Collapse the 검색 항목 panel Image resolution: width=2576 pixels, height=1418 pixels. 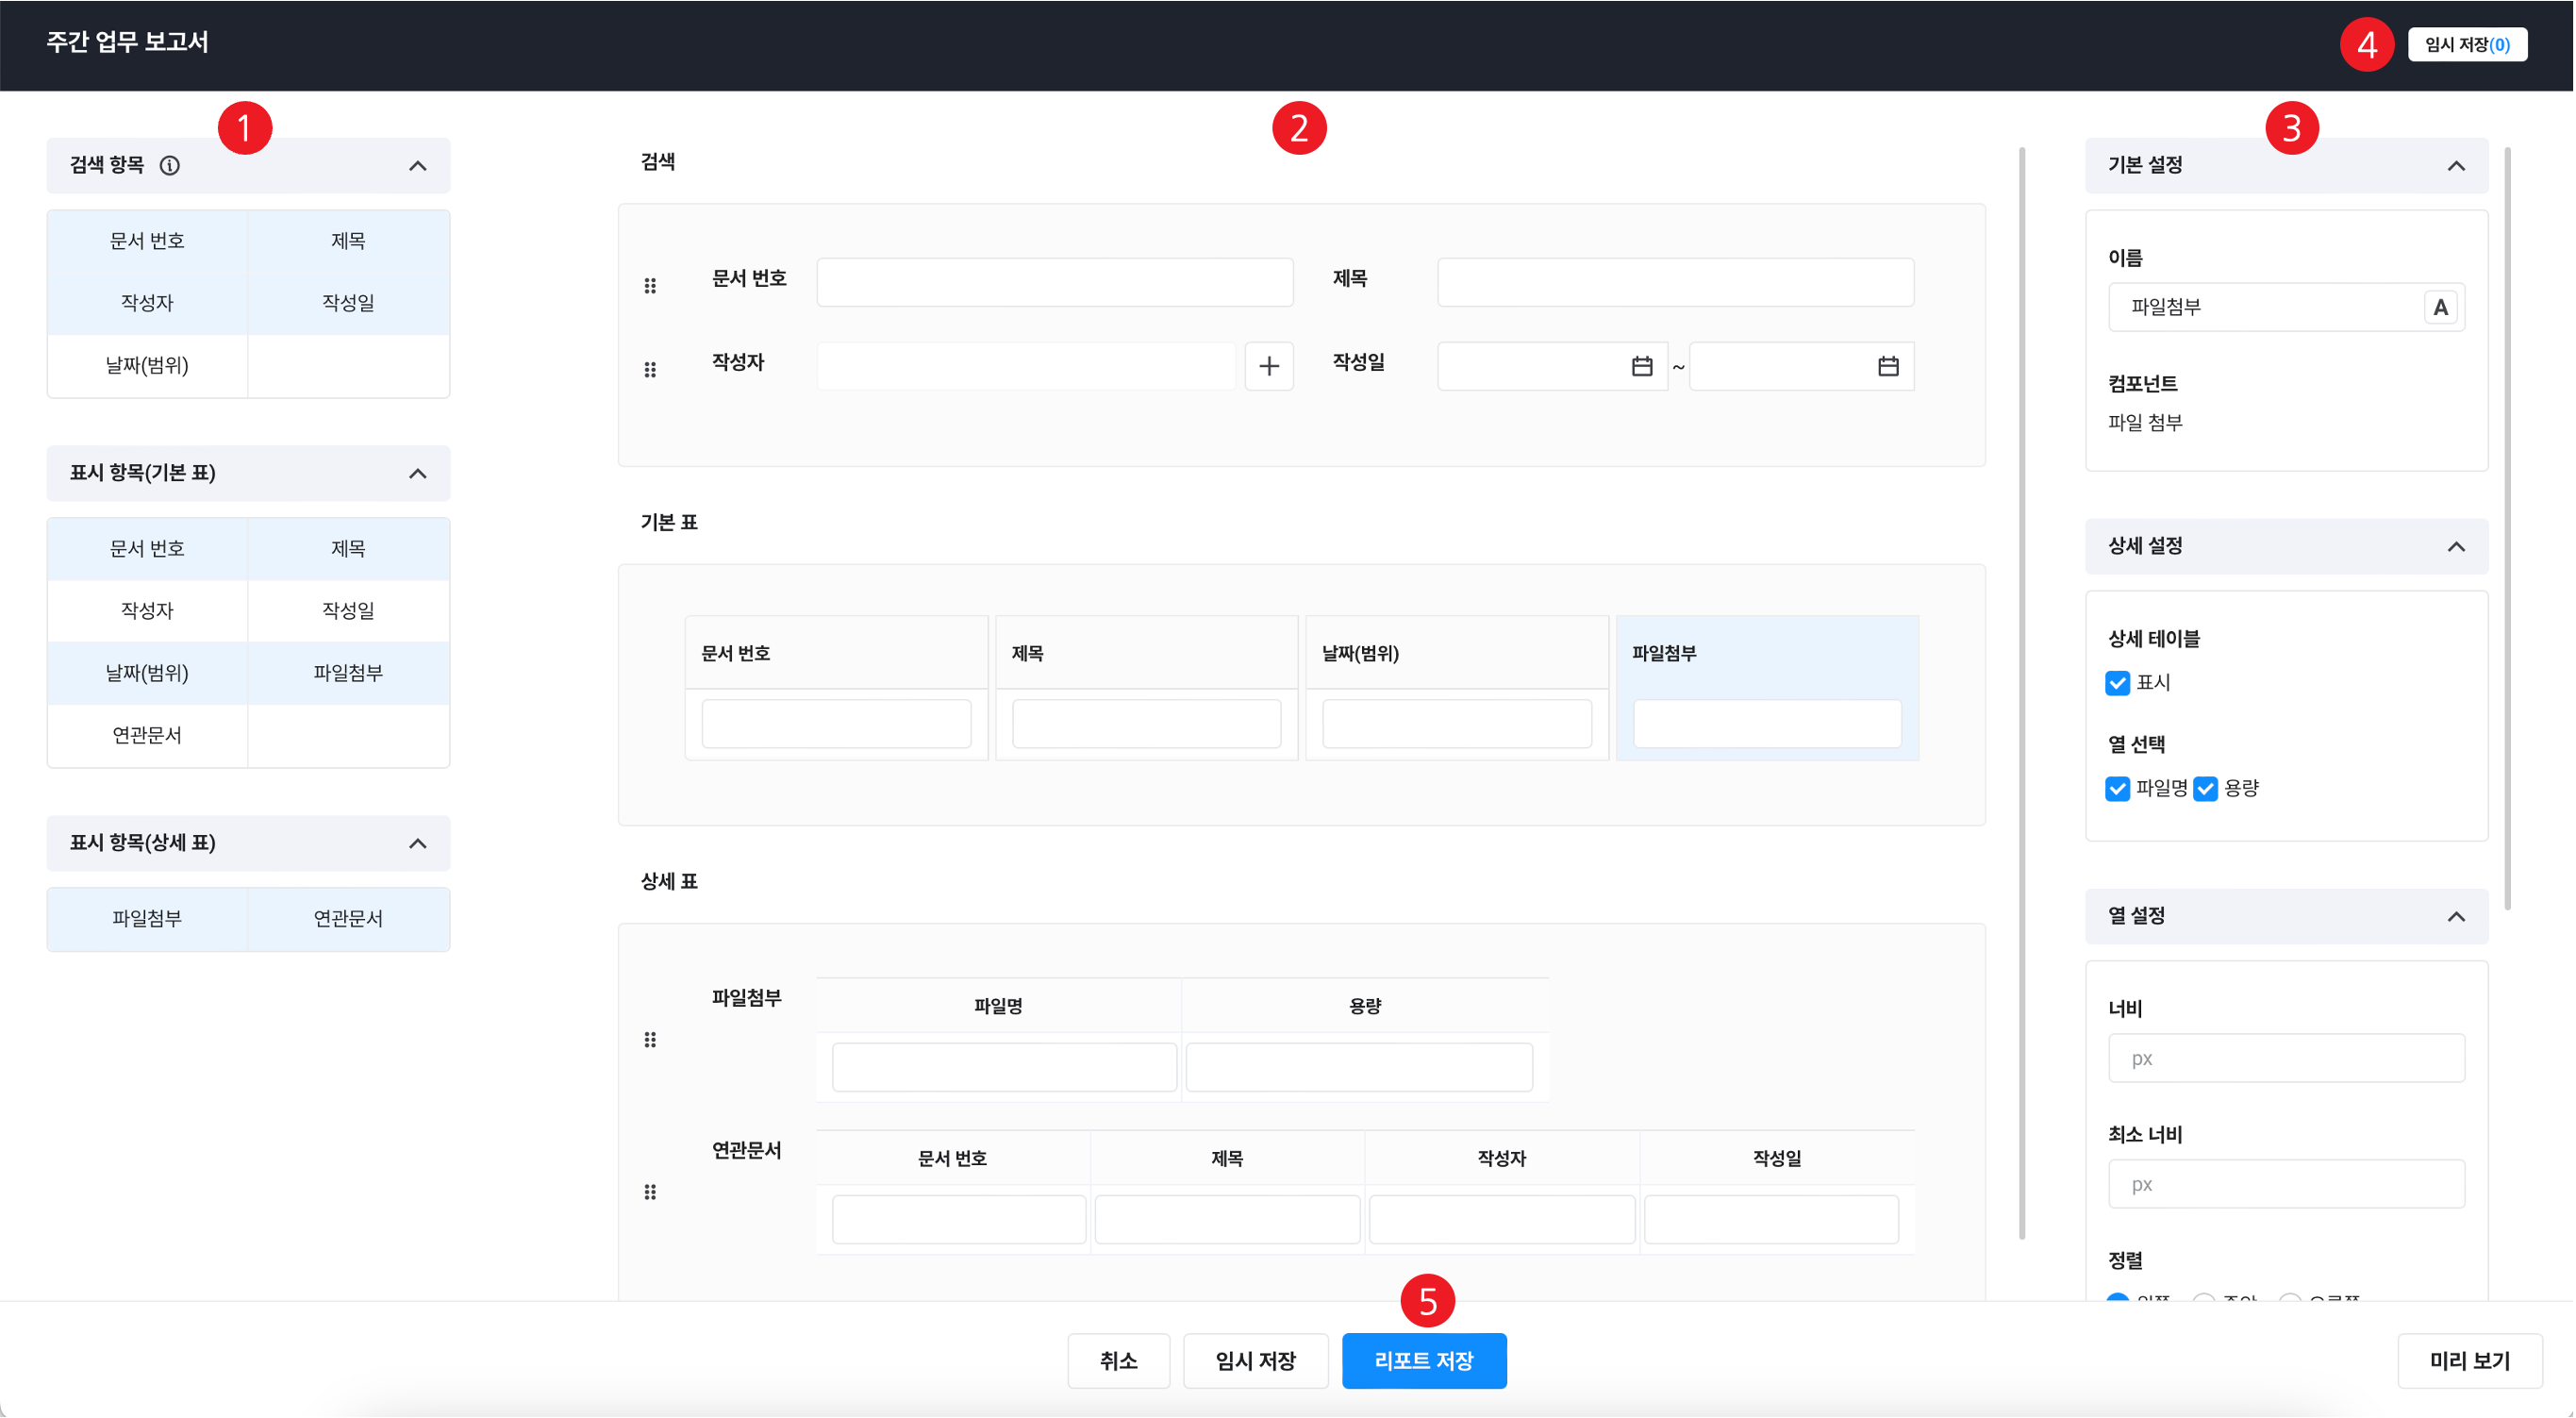coord(418,166)
